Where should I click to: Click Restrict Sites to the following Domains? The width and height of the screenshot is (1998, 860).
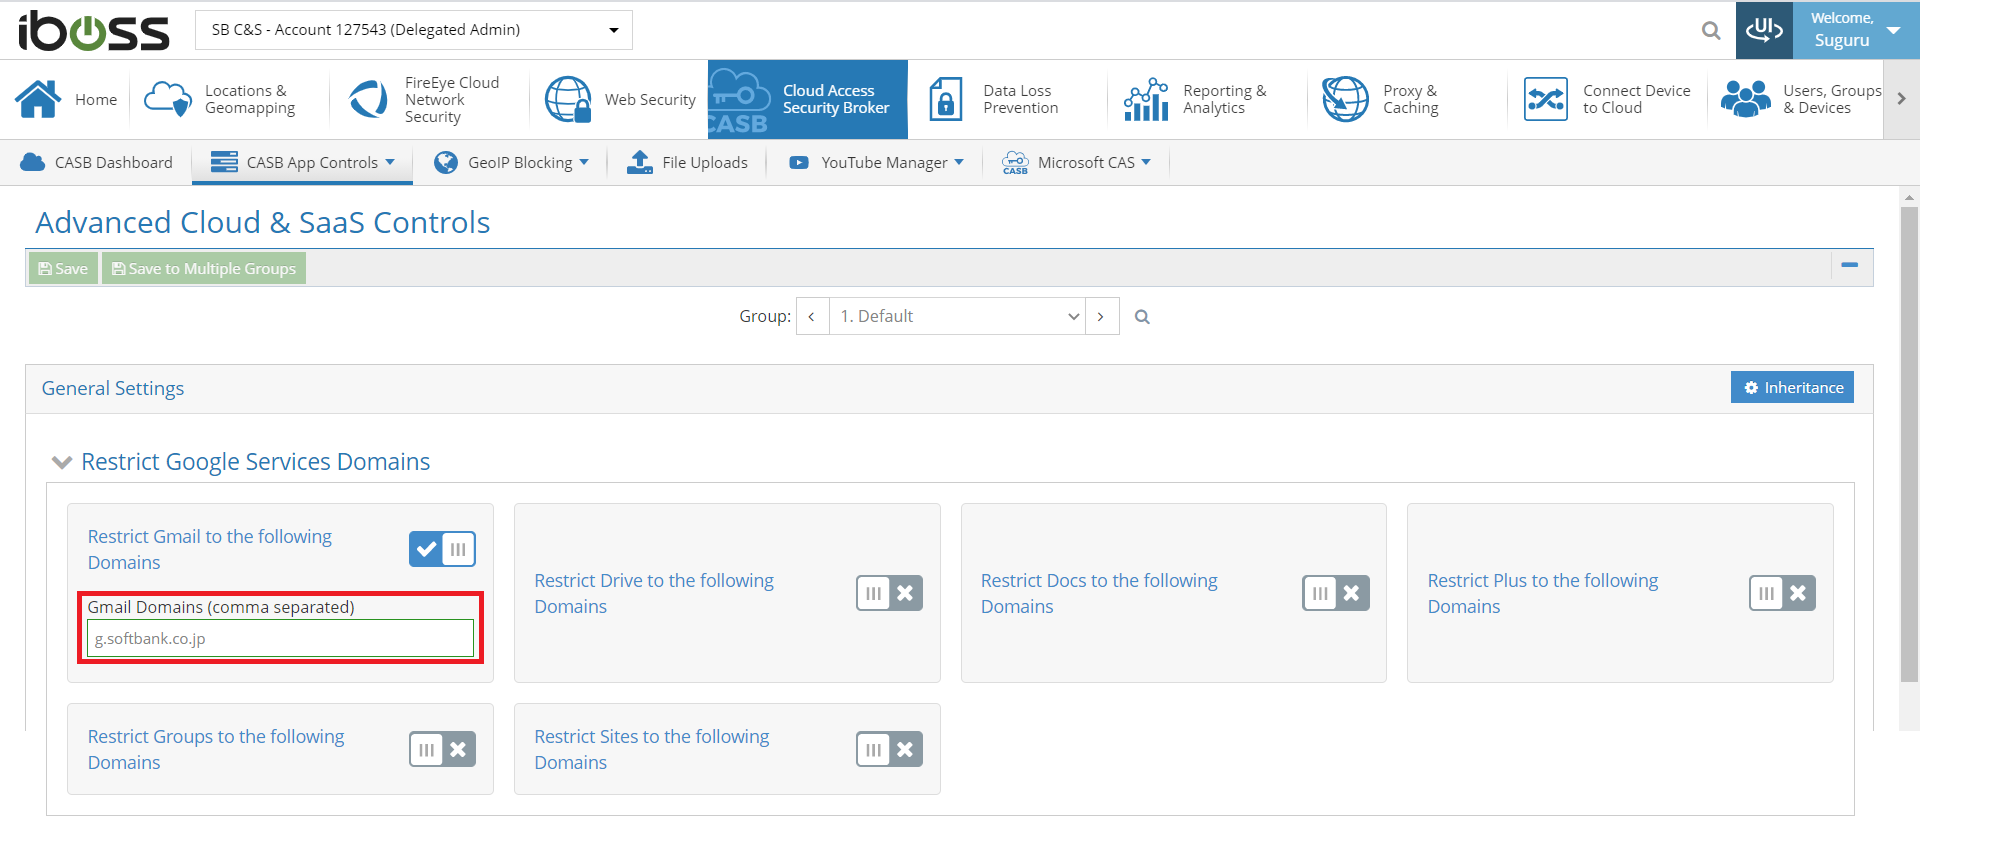(x=652, y=749)
